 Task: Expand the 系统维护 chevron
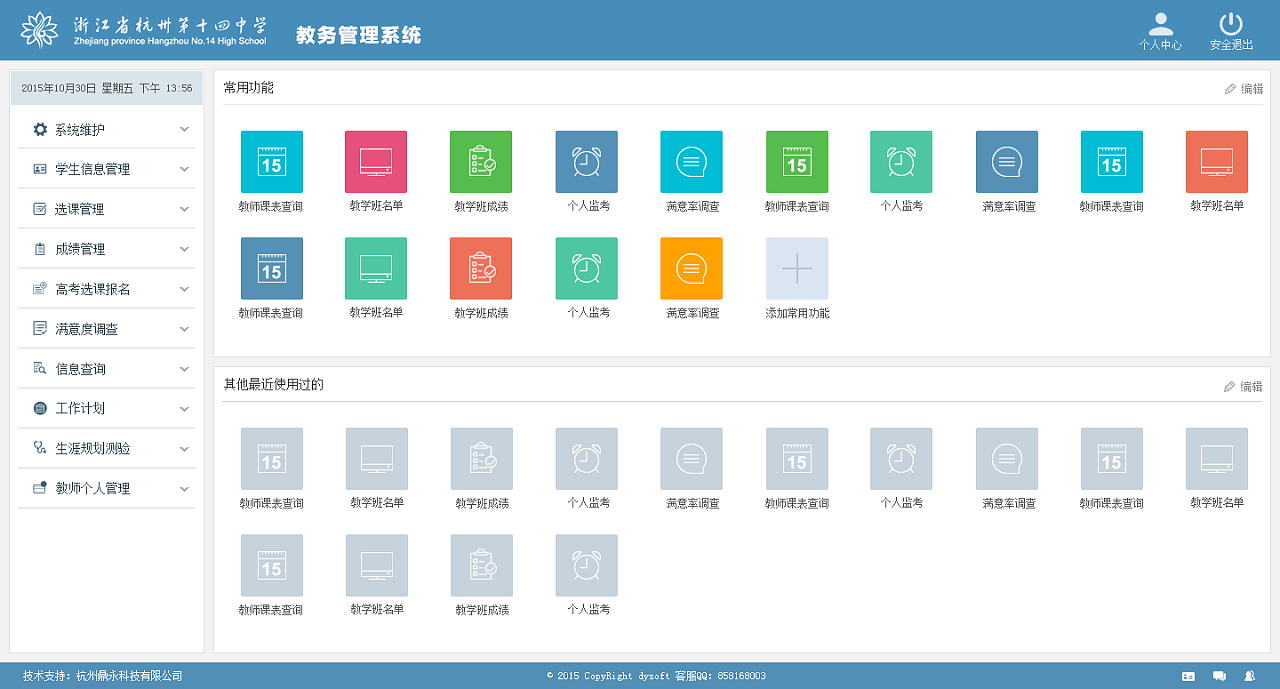click(x=184, y=129)
